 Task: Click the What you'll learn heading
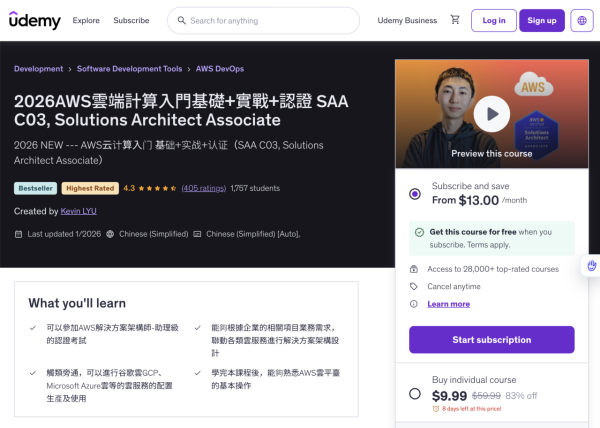pos(77,303)
